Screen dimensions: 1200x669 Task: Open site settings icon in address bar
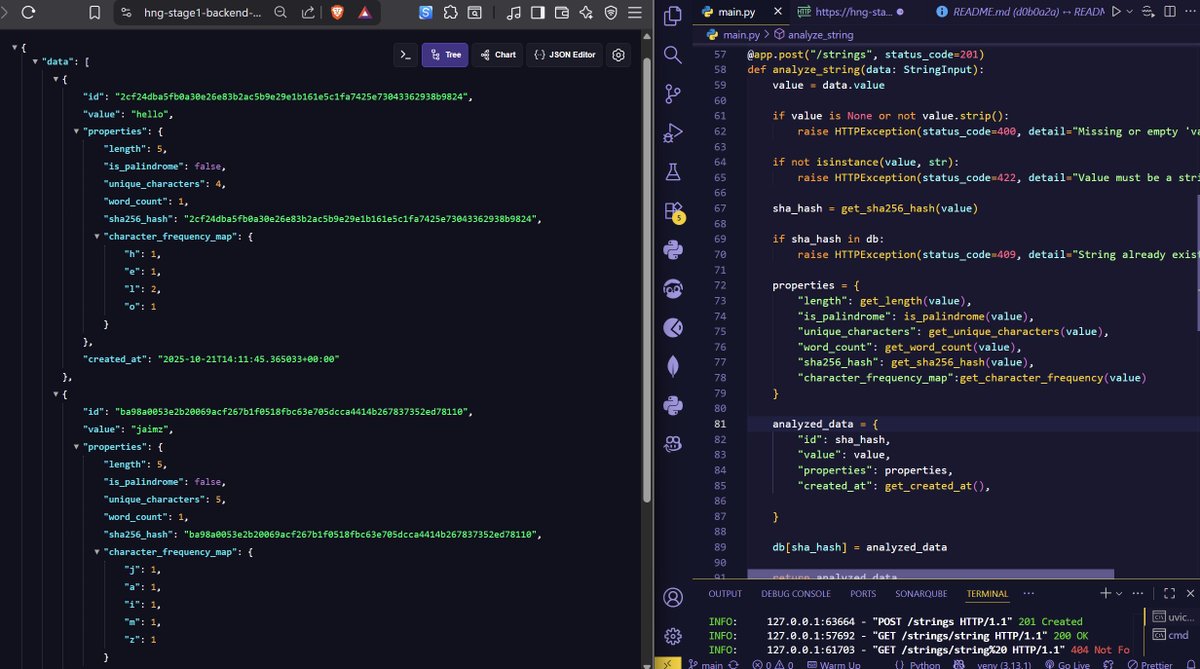125,13
